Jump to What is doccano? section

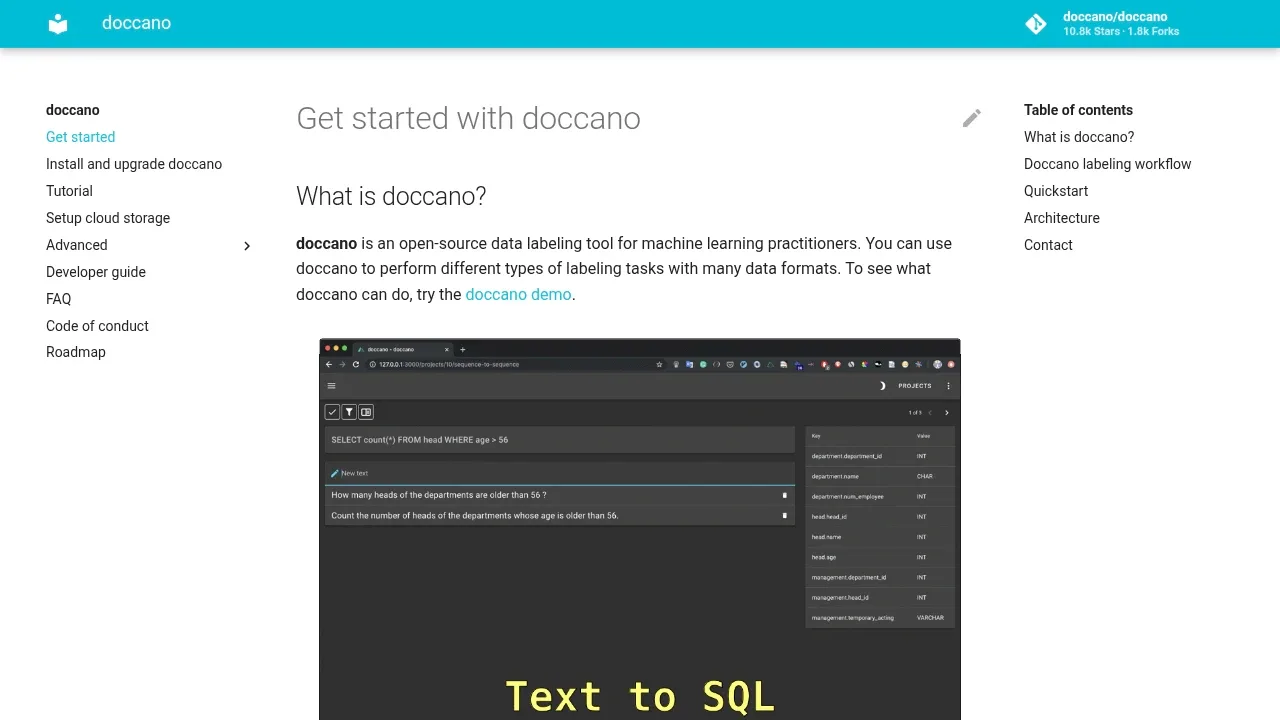[1079, 137]
